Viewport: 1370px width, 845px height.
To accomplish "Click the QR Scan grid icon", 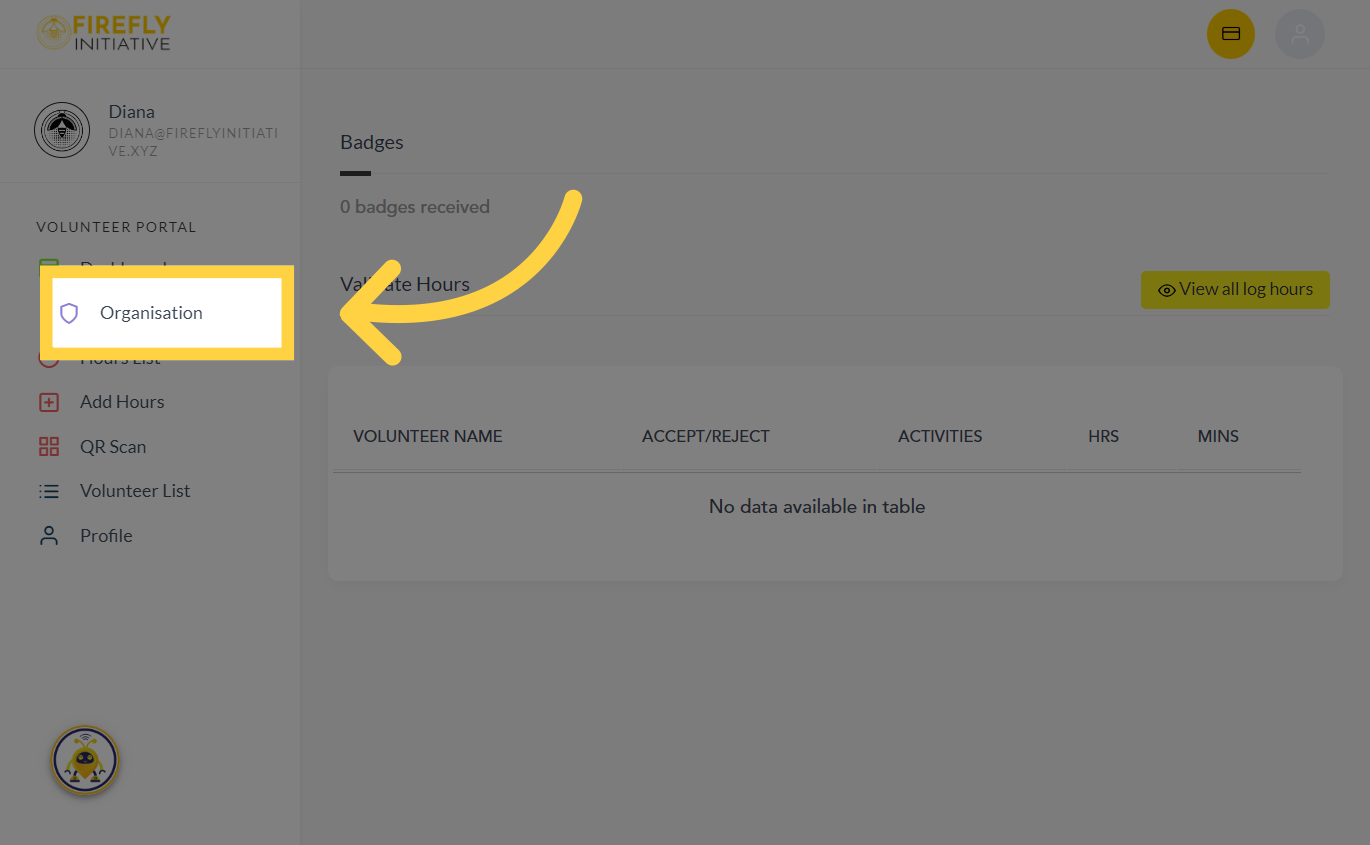I will [49, 447].
